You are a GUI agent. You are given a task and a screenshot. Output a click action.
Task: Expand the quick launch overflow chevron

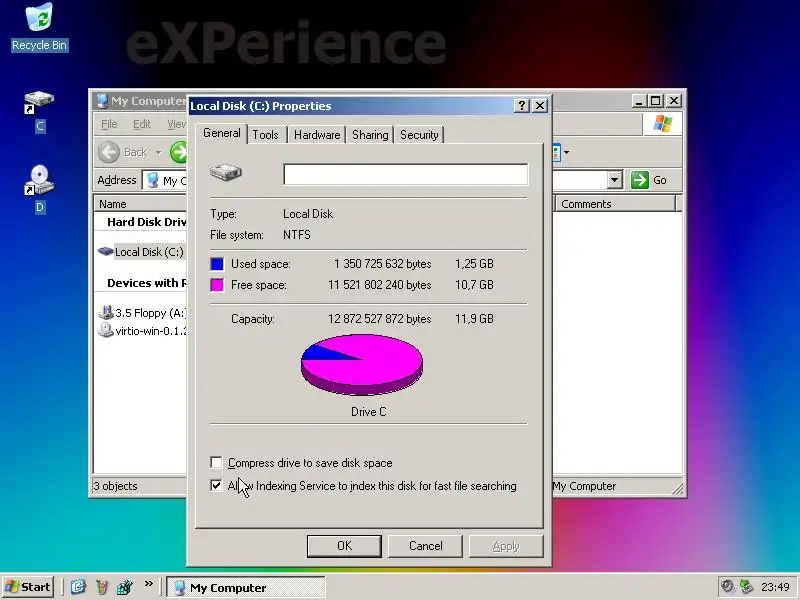(148, 584)
